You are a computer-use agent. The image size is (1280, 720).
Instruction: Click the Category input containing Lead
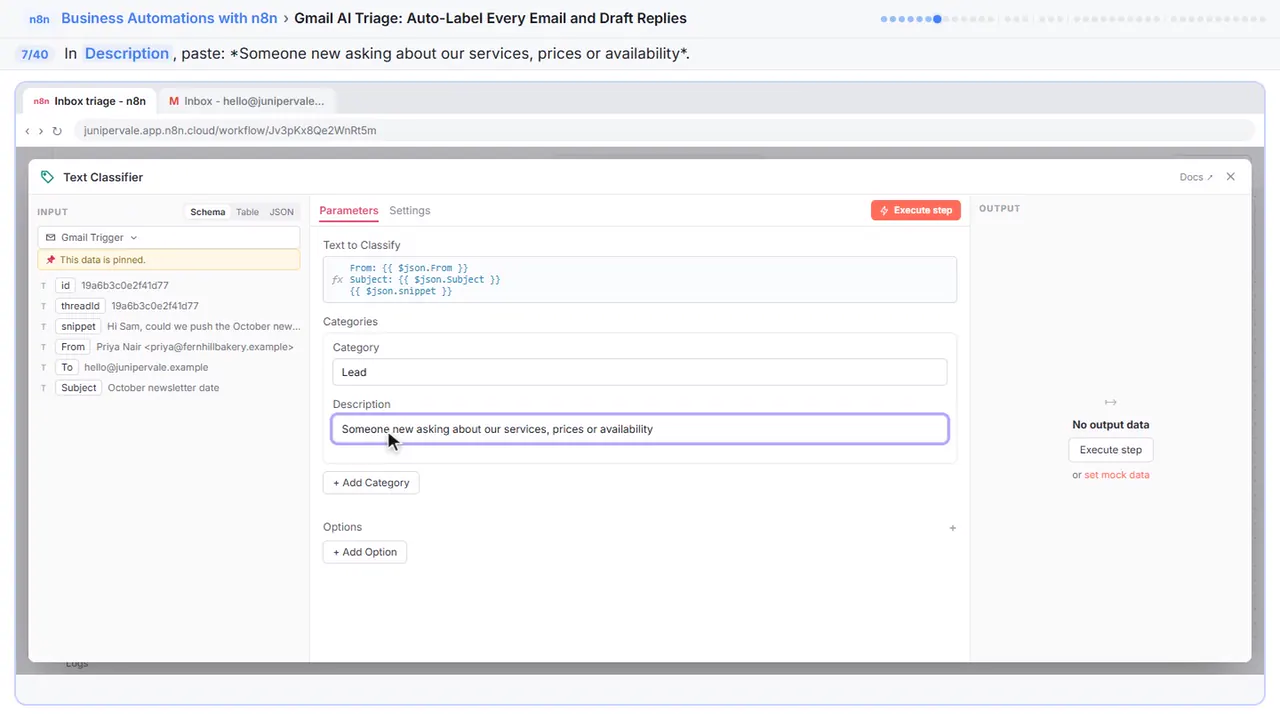[640, 372]
